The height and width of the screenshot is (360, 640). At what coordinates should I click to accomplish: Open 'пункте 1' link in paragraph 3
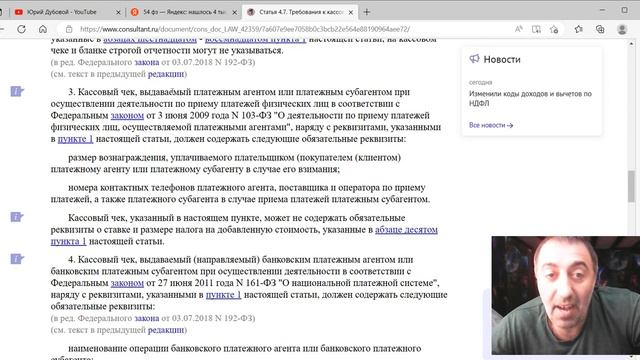[76, 139]
